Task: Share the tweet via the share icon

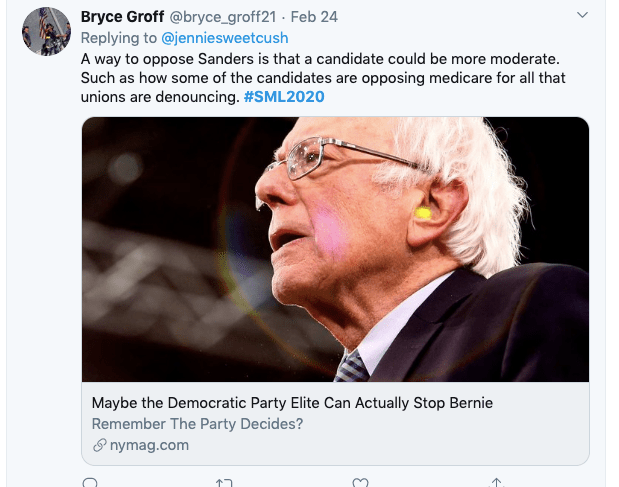Action: (495, 482)
